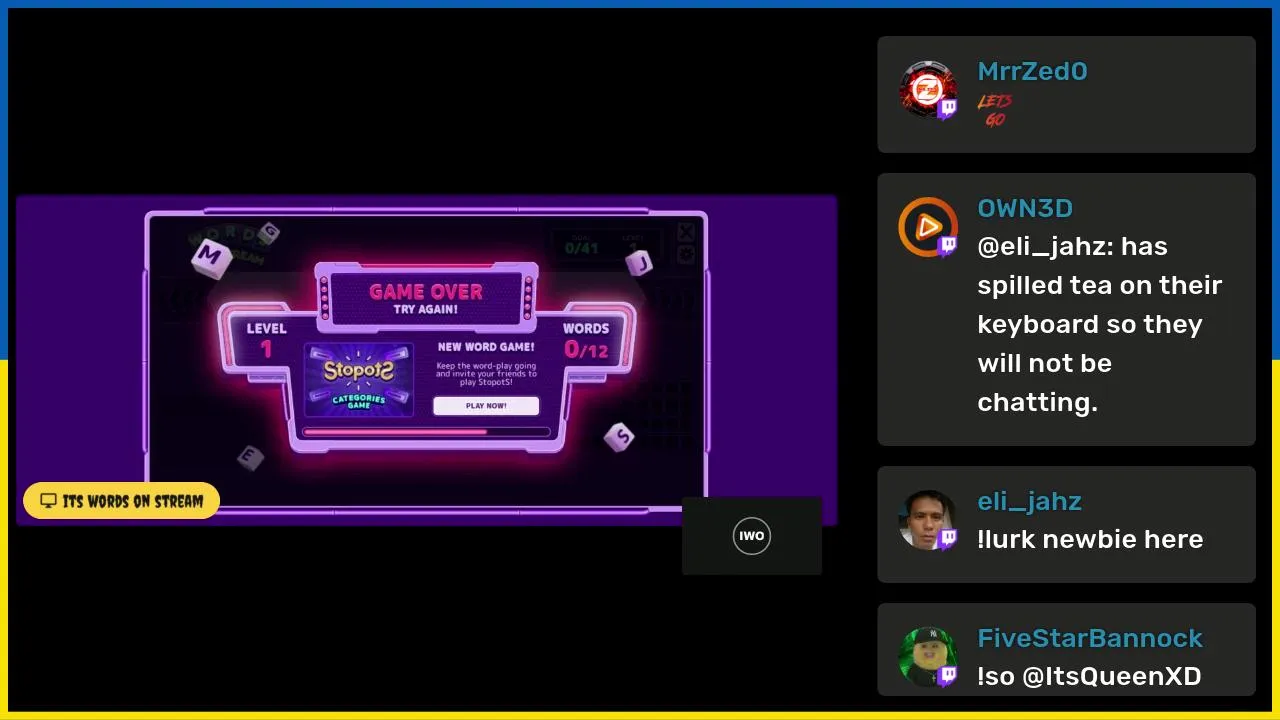Click the floating M letter cube

[211, 257]
